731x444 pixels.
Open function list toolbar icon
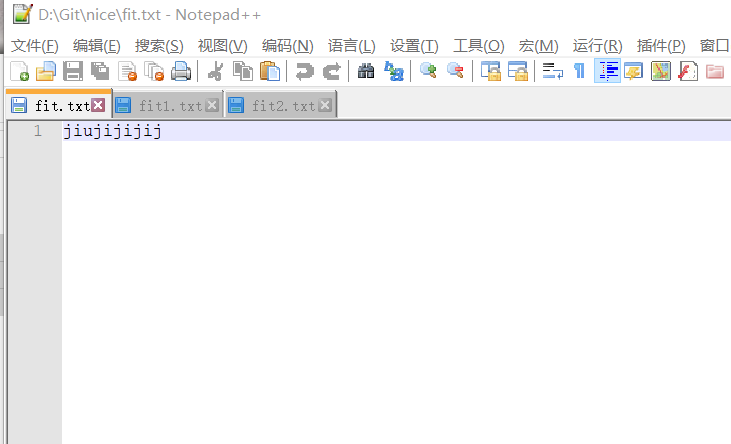(688, 71)
